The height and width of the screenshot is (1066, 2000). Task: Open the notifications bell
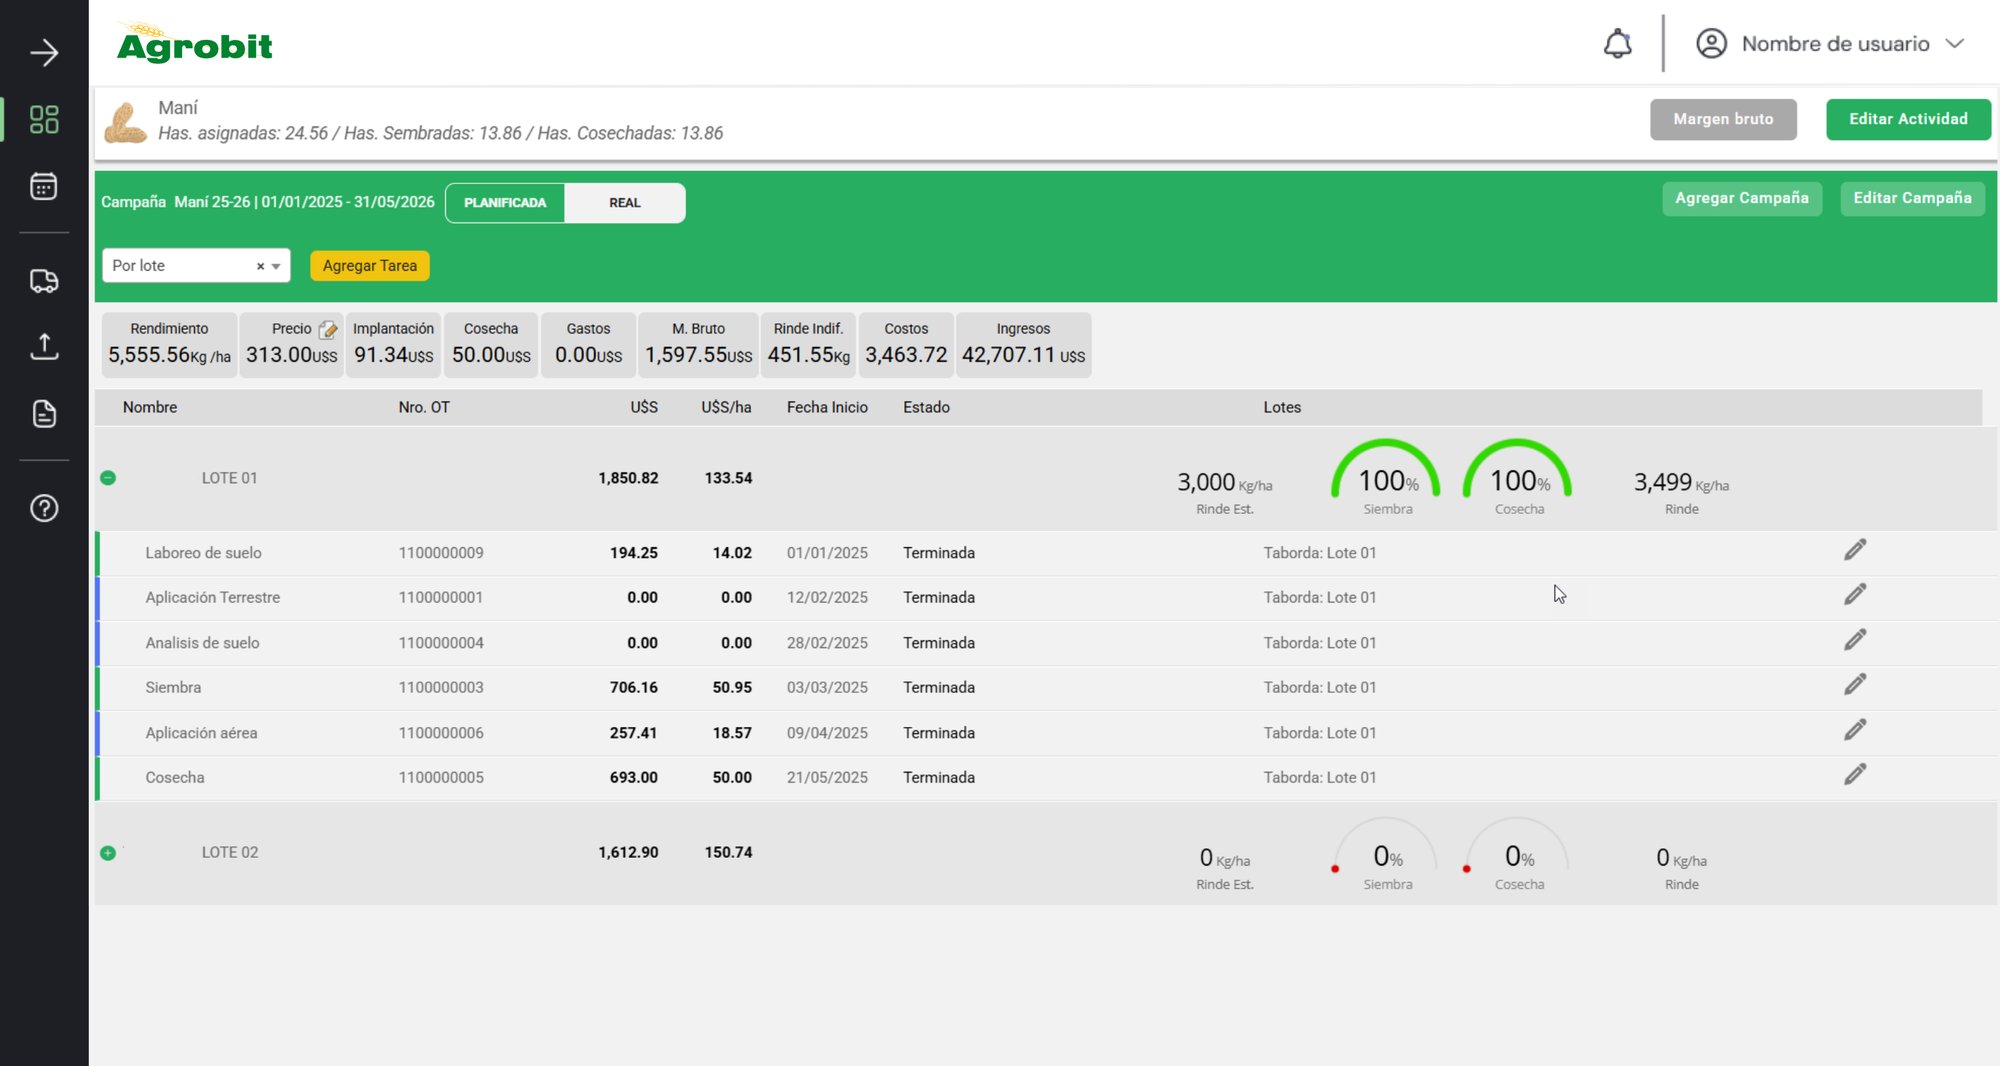coord(1618,44)
